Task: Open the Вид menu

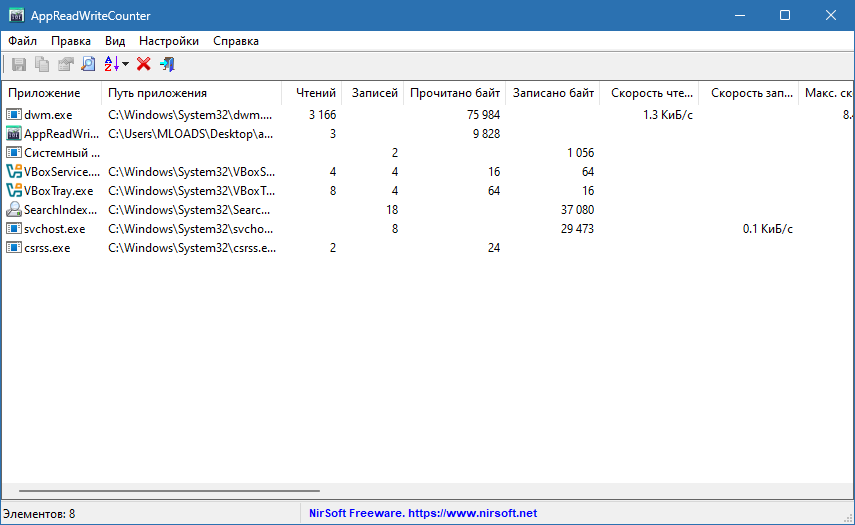Action: [x=115, y=41]
